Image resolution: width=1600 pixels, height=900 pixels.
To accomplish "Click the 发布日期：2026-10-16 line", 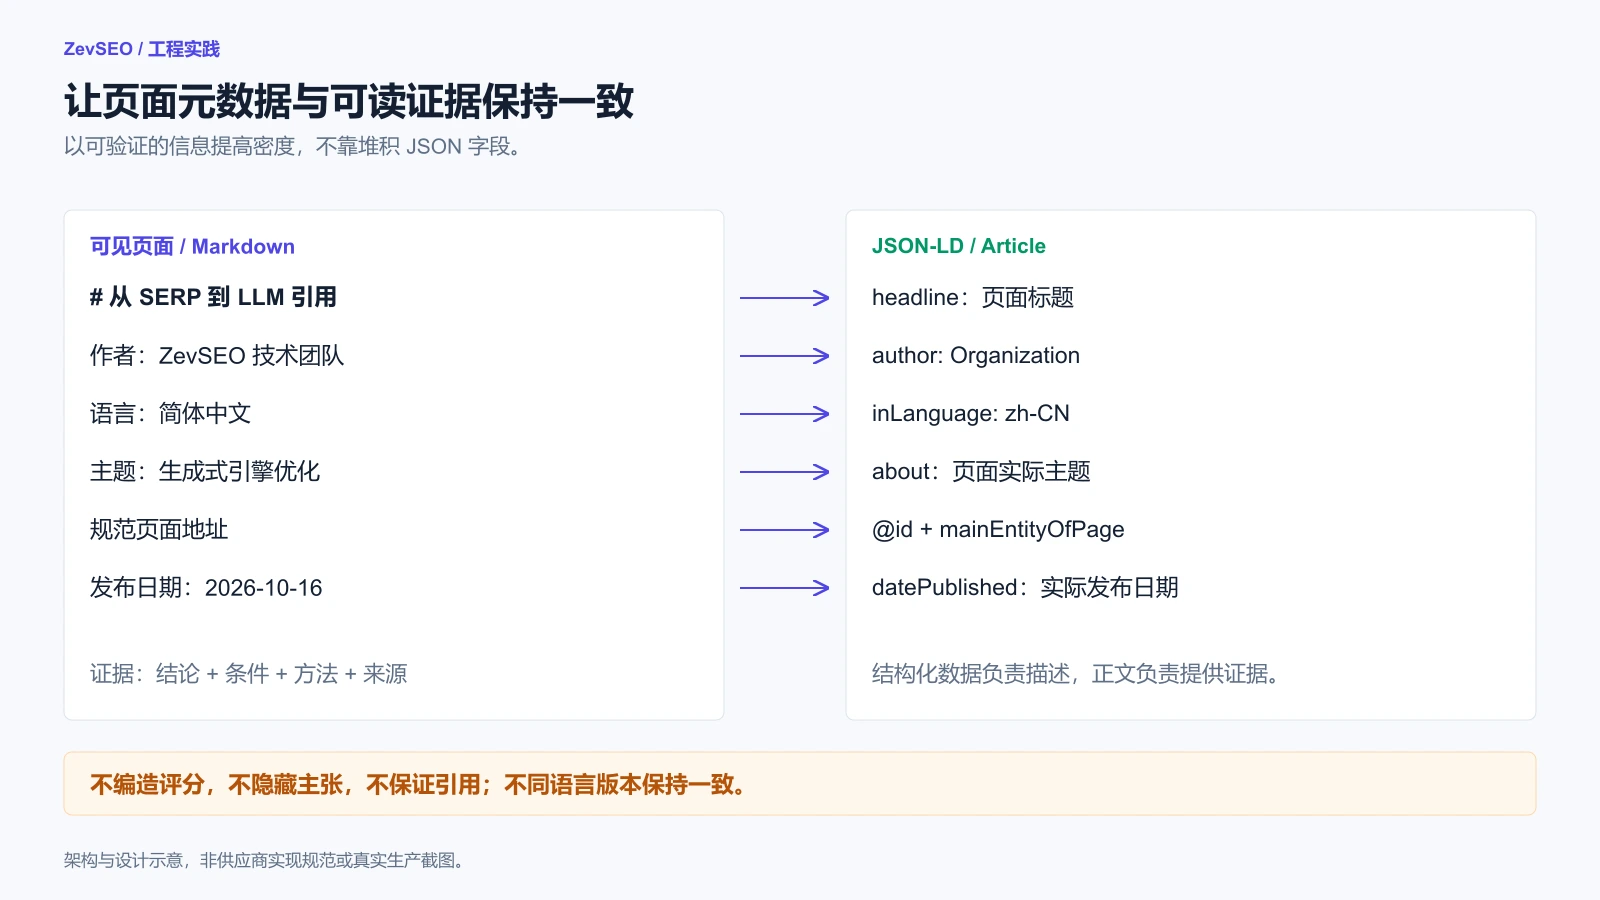I will click(x=206, y=587).
